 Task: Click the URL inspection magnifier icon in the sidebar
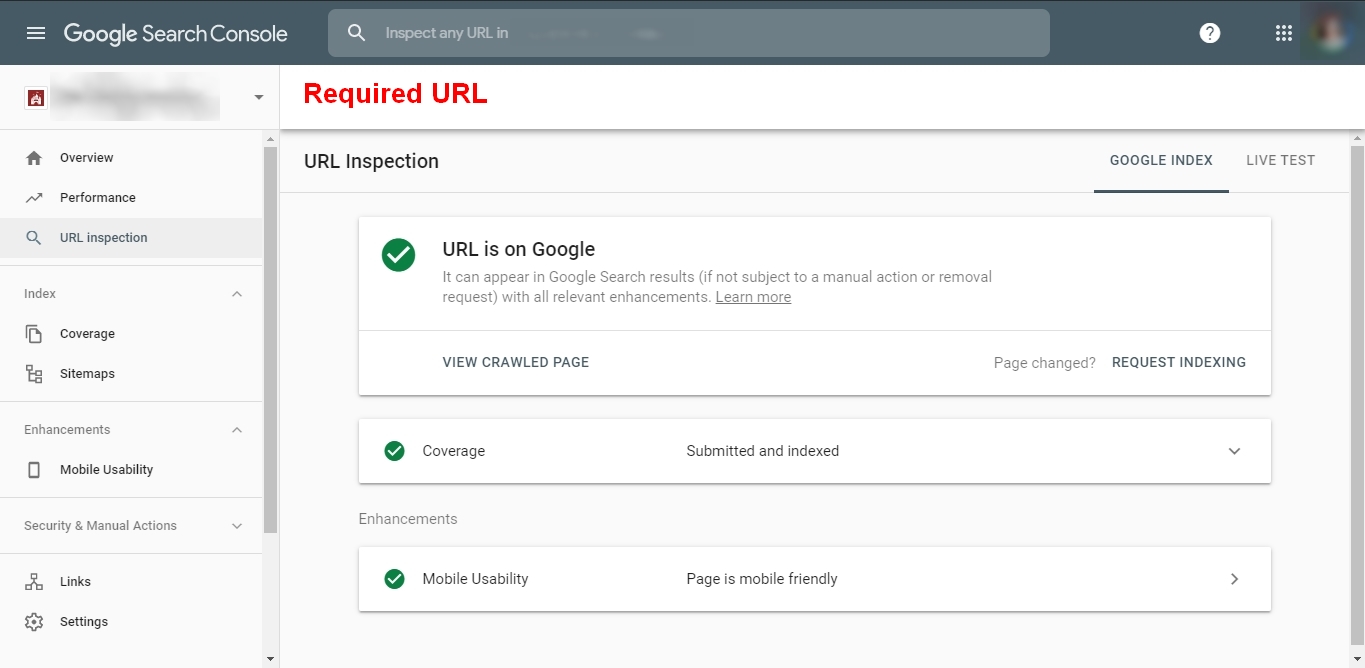(34, 238)
